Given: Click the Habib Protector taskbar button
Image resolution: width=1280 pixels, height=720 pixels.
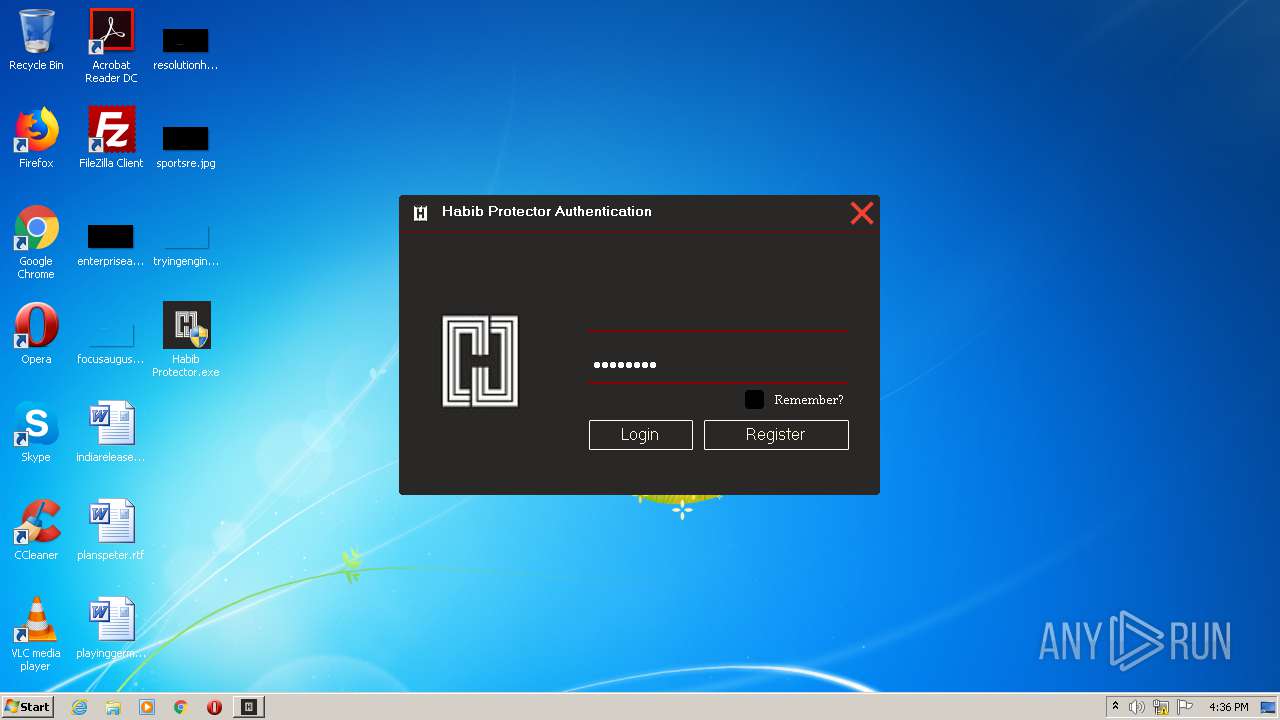Looking at the screenshot, I should coord(249,707).
